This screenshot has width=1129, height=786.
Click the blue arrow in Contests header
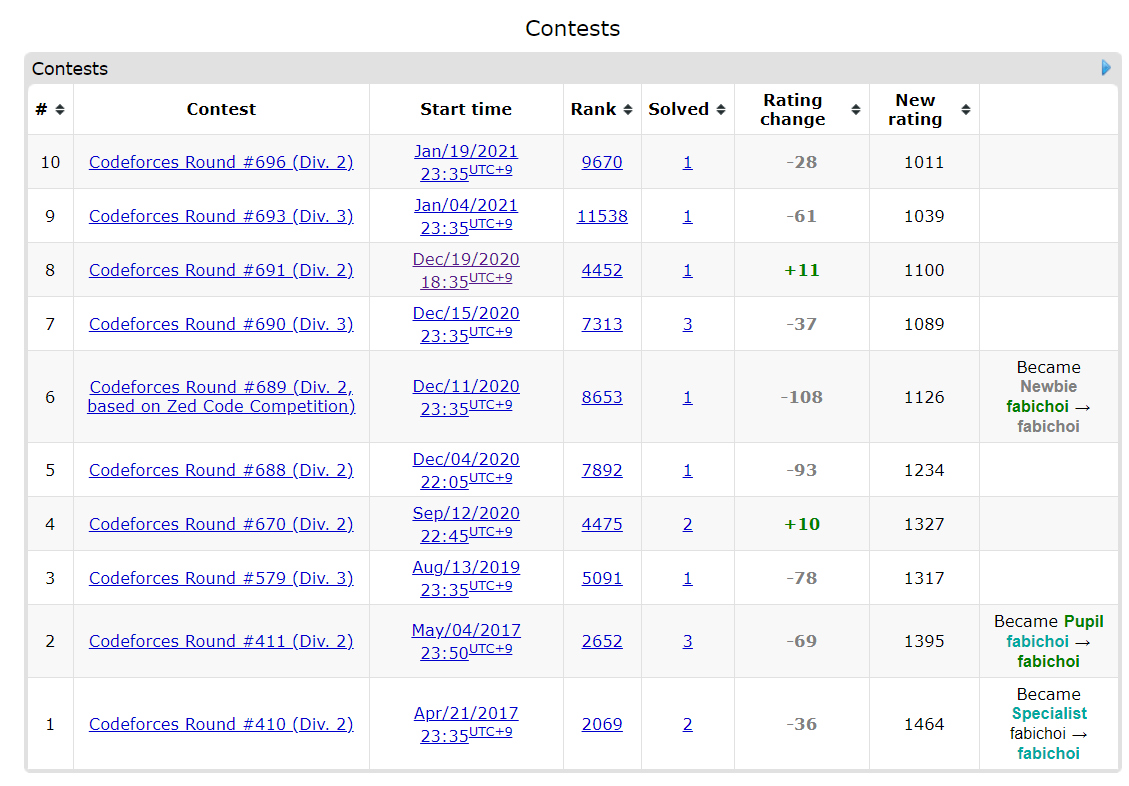(x=1106, y=68)
